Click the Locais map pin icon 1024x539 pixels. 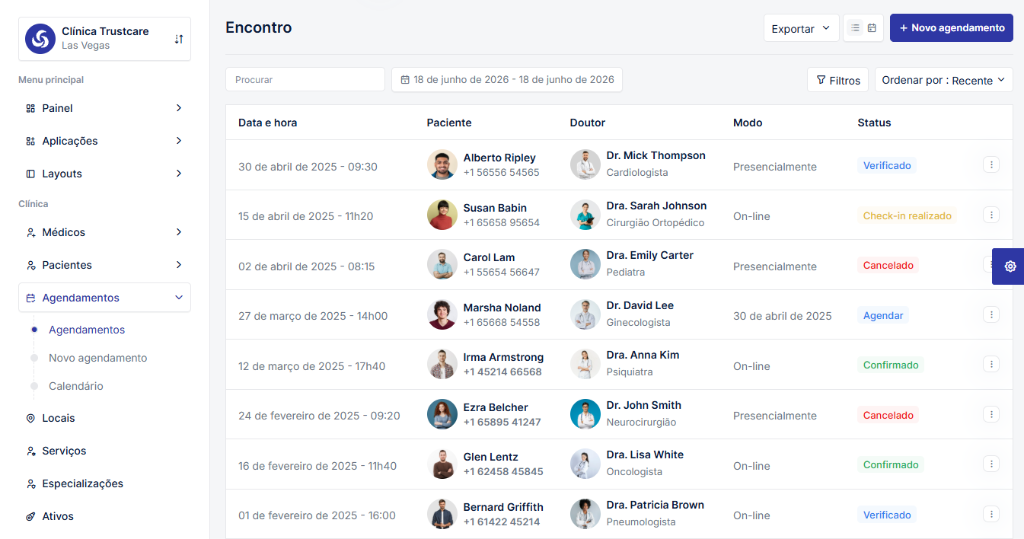coord(30,418)
